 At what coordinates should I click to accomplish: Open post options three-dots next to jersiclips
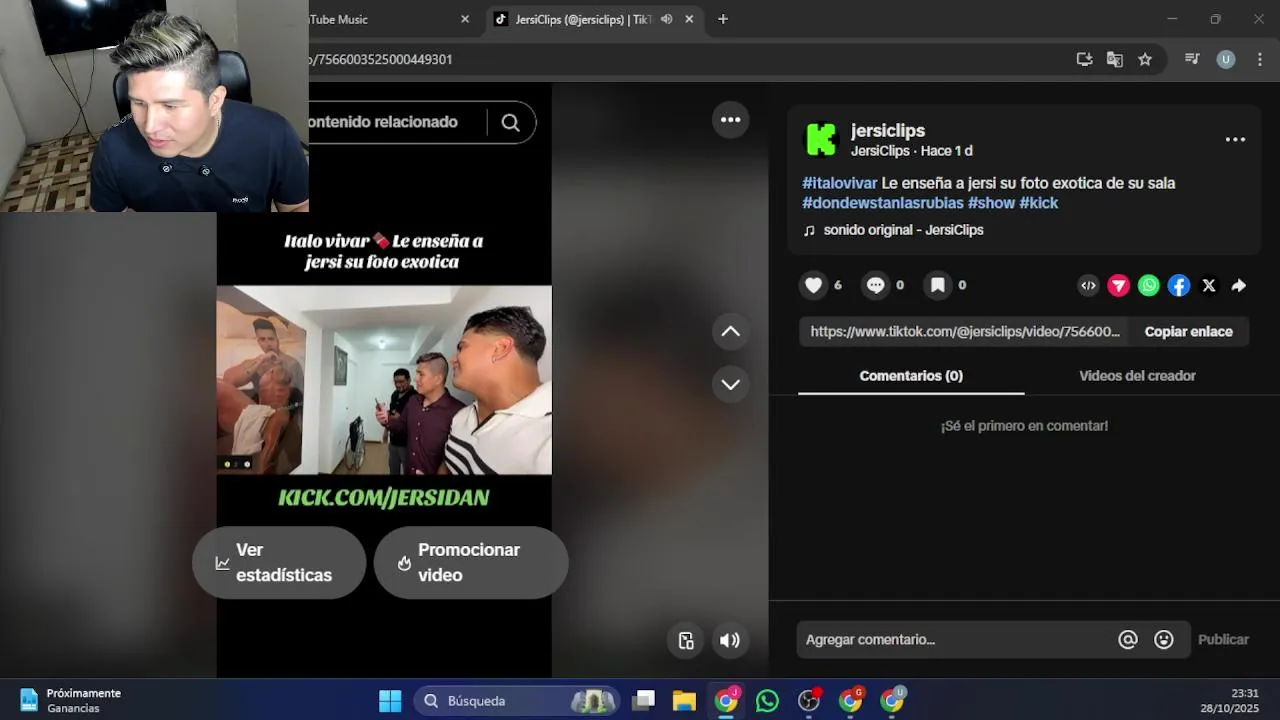click(1235, 139)
